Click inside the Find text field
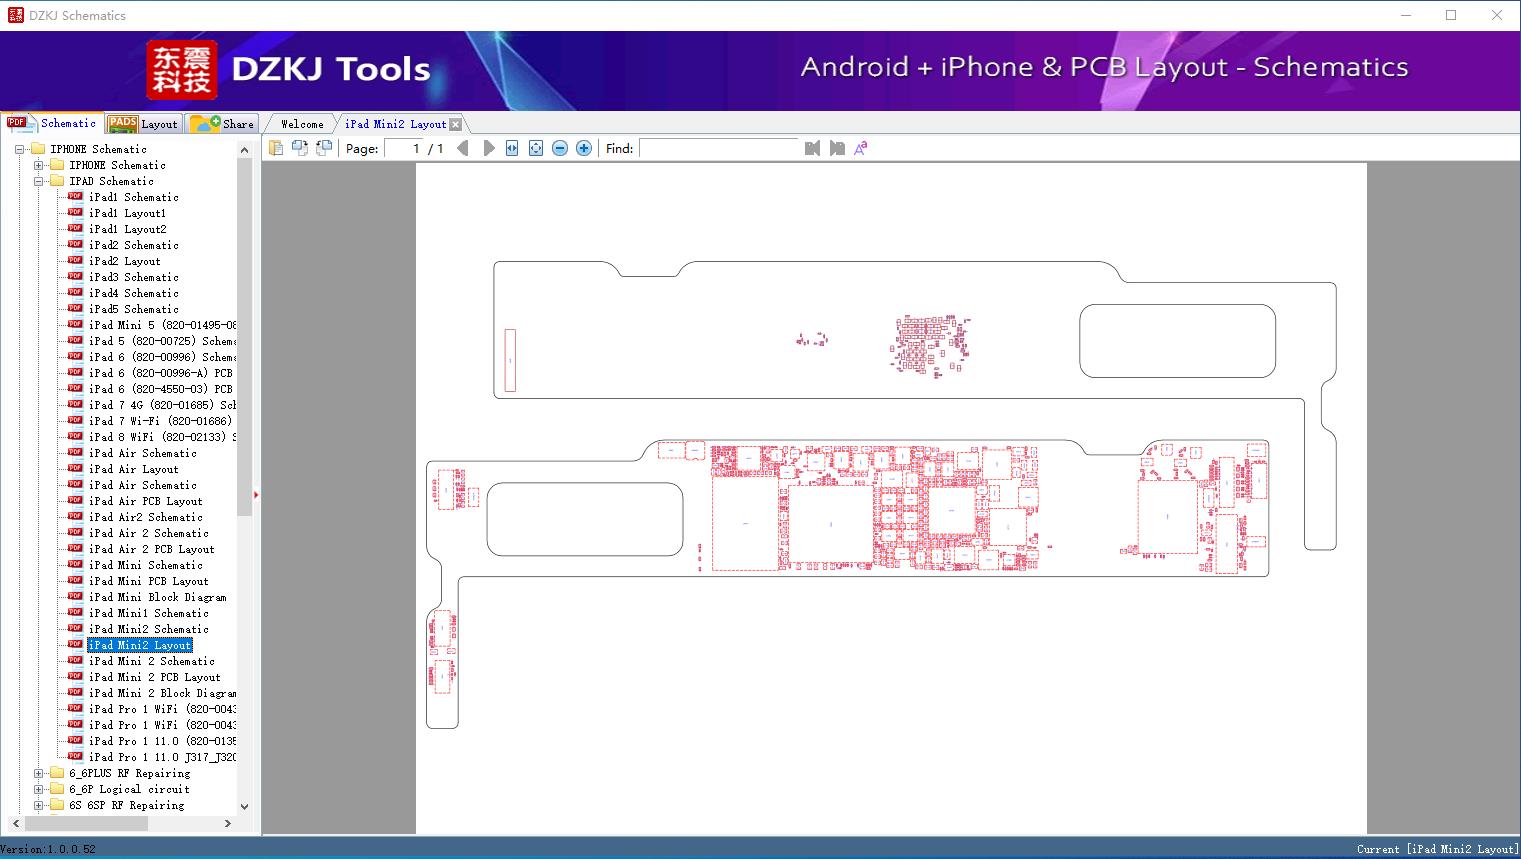1521x859 pixels. click(x=718, y=148)
